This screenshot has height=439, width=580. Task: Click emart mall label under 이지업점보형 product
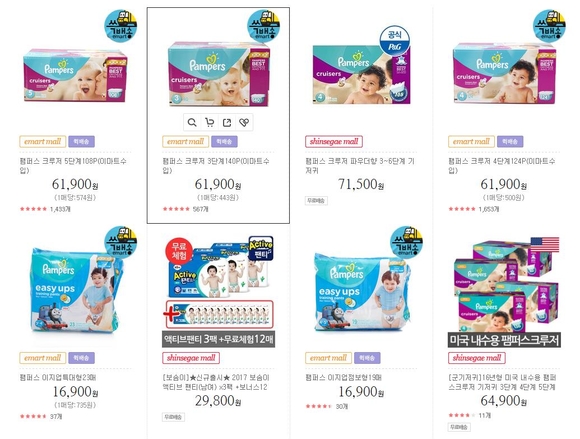328,358
